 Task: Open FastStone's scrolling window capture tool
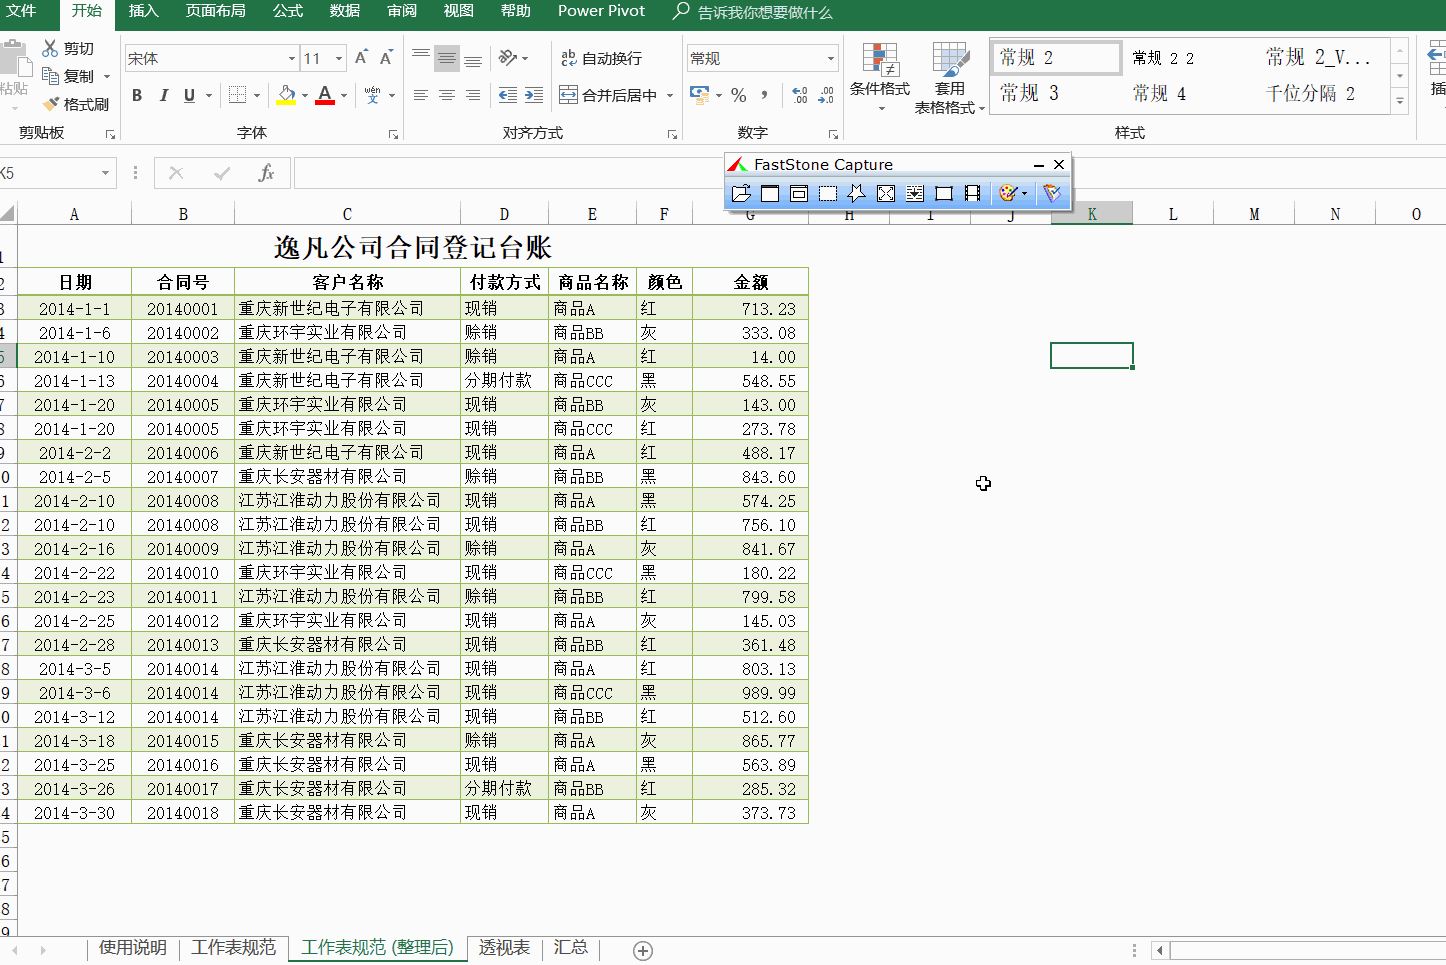click(914, 193)
